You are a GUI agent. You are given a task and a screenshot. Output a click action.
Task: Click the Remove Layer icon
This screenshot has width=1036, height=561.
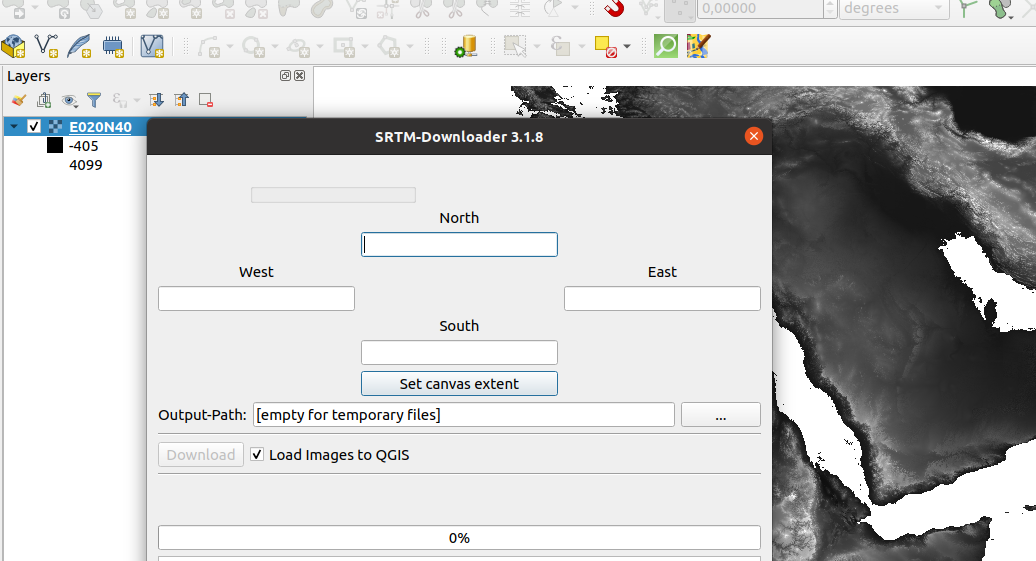tap(206, 100)
